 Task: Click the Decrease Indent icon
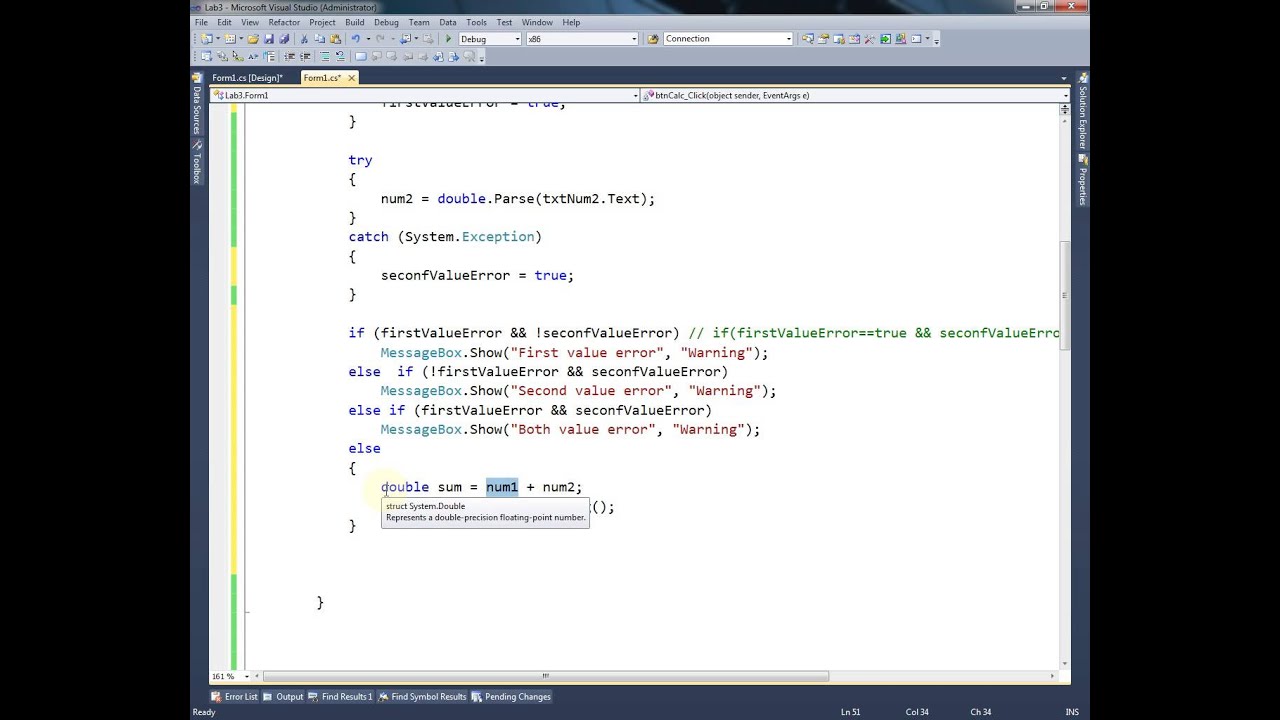pyautogui.click(x=289, y=56)
